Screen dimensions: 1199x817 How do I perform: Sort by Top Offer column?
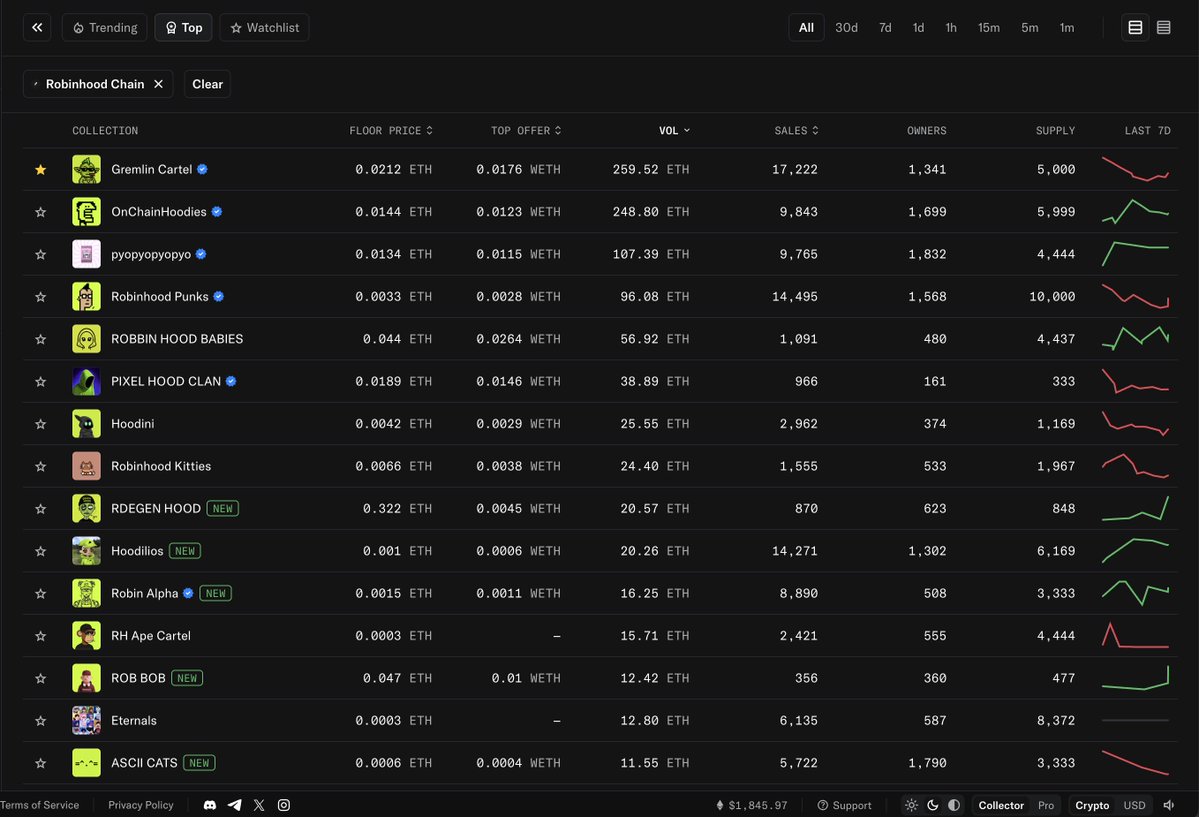pos(526,131)
